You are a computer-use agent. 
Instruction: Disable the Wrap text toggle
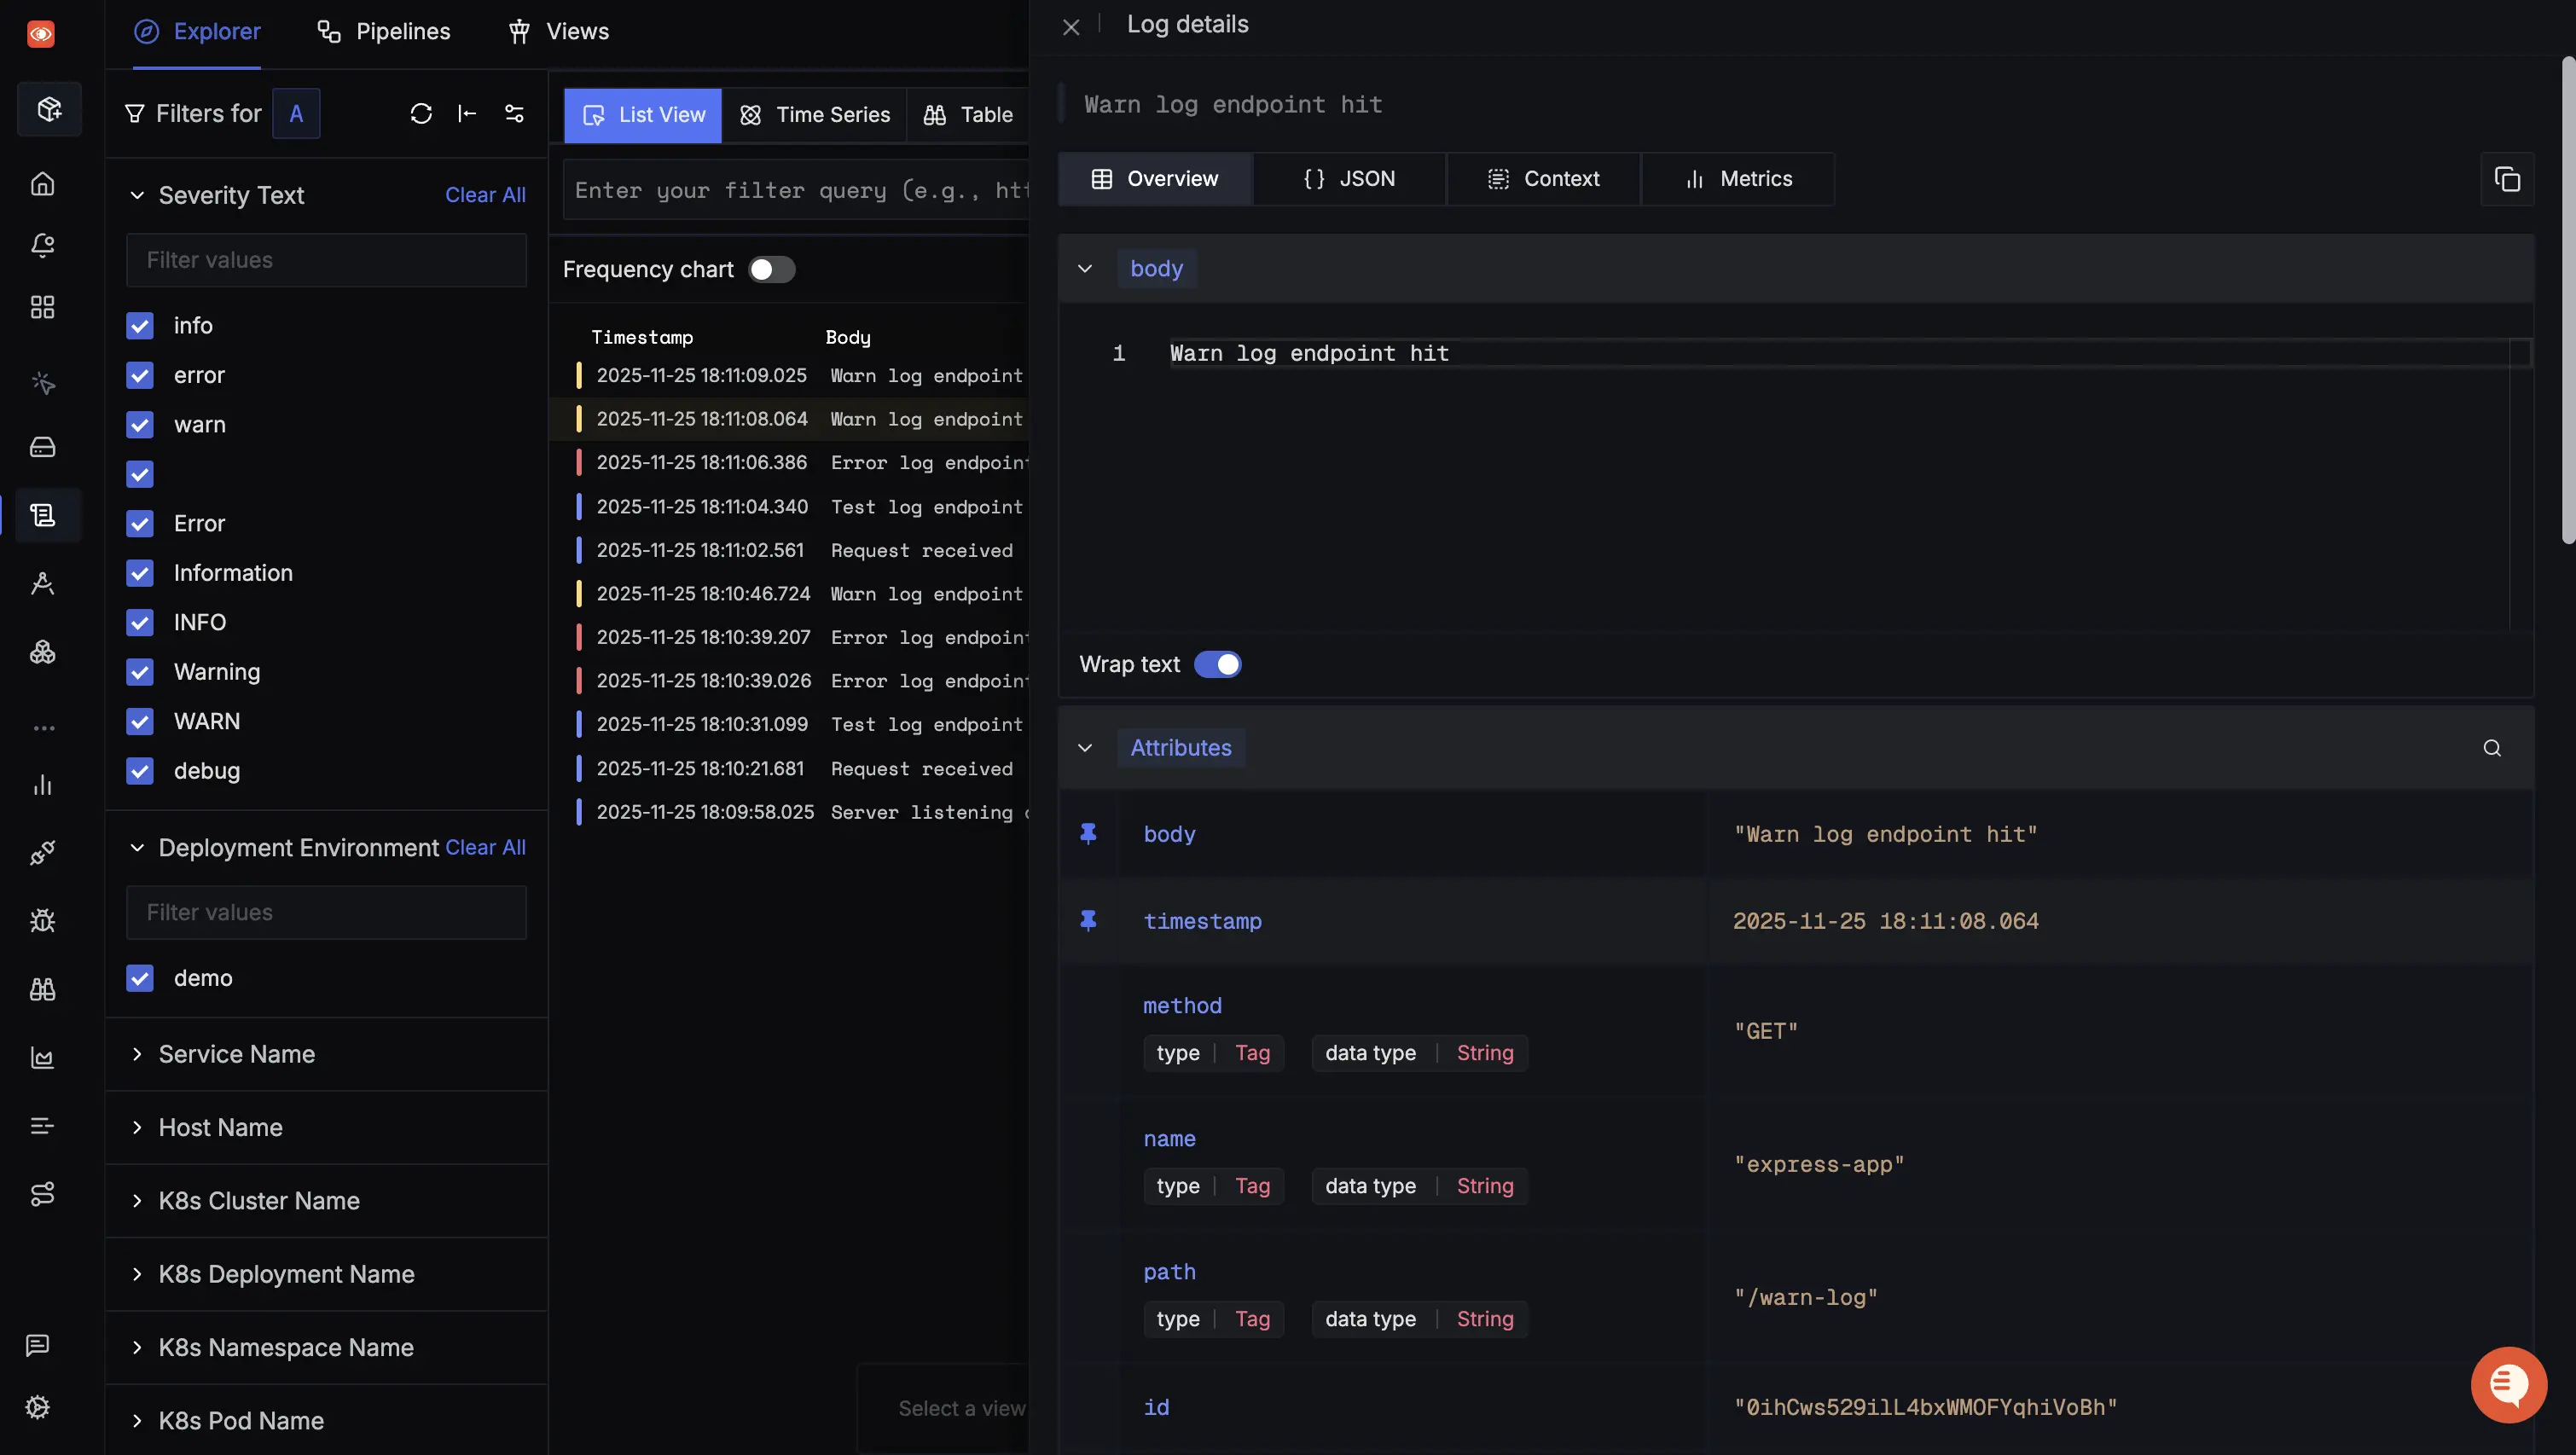[1217, 665]
